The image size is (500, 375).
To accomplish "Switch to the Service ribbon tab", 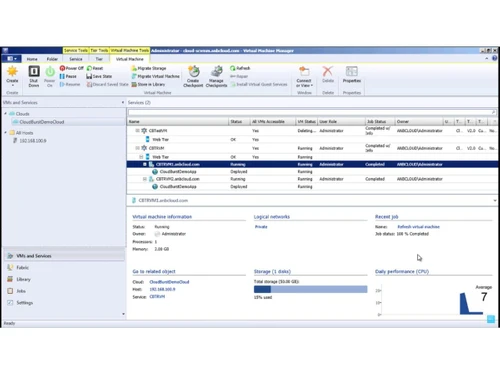I will (x=76, y=59).
